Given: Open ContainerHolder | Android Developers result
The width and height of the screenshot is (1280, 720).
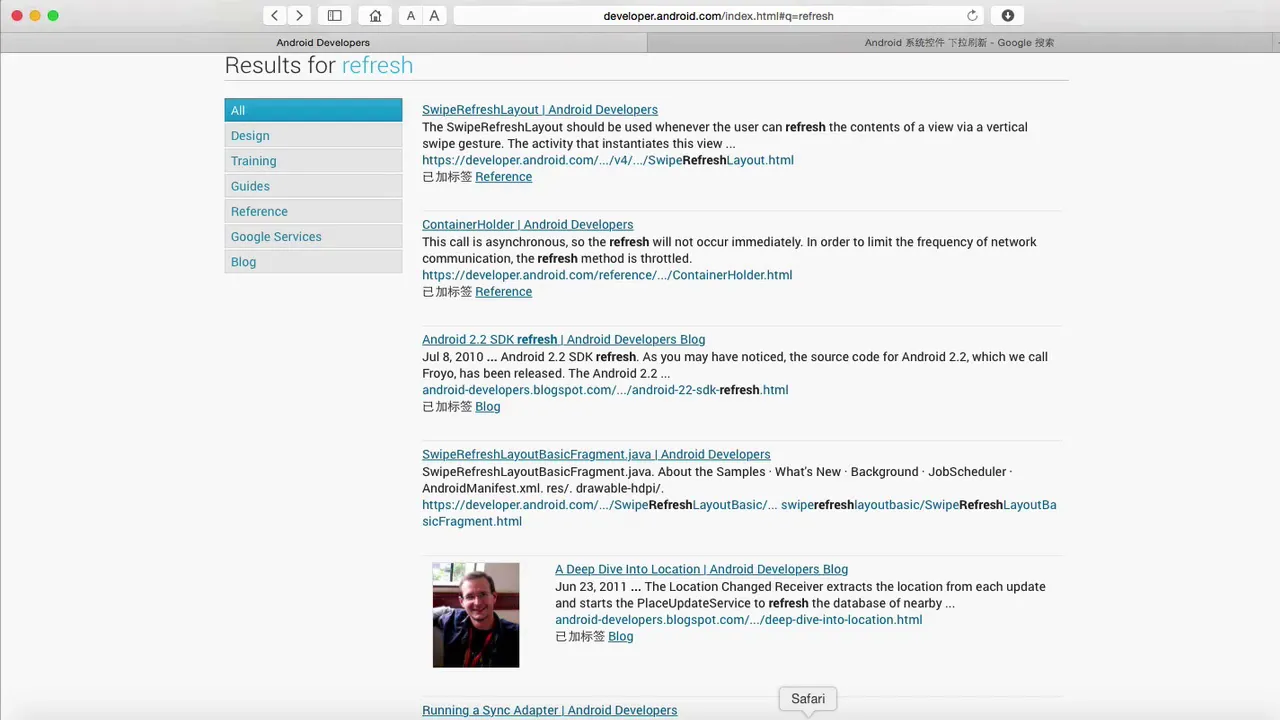Looking at the screenshot, I should click(x=527, y=224).
